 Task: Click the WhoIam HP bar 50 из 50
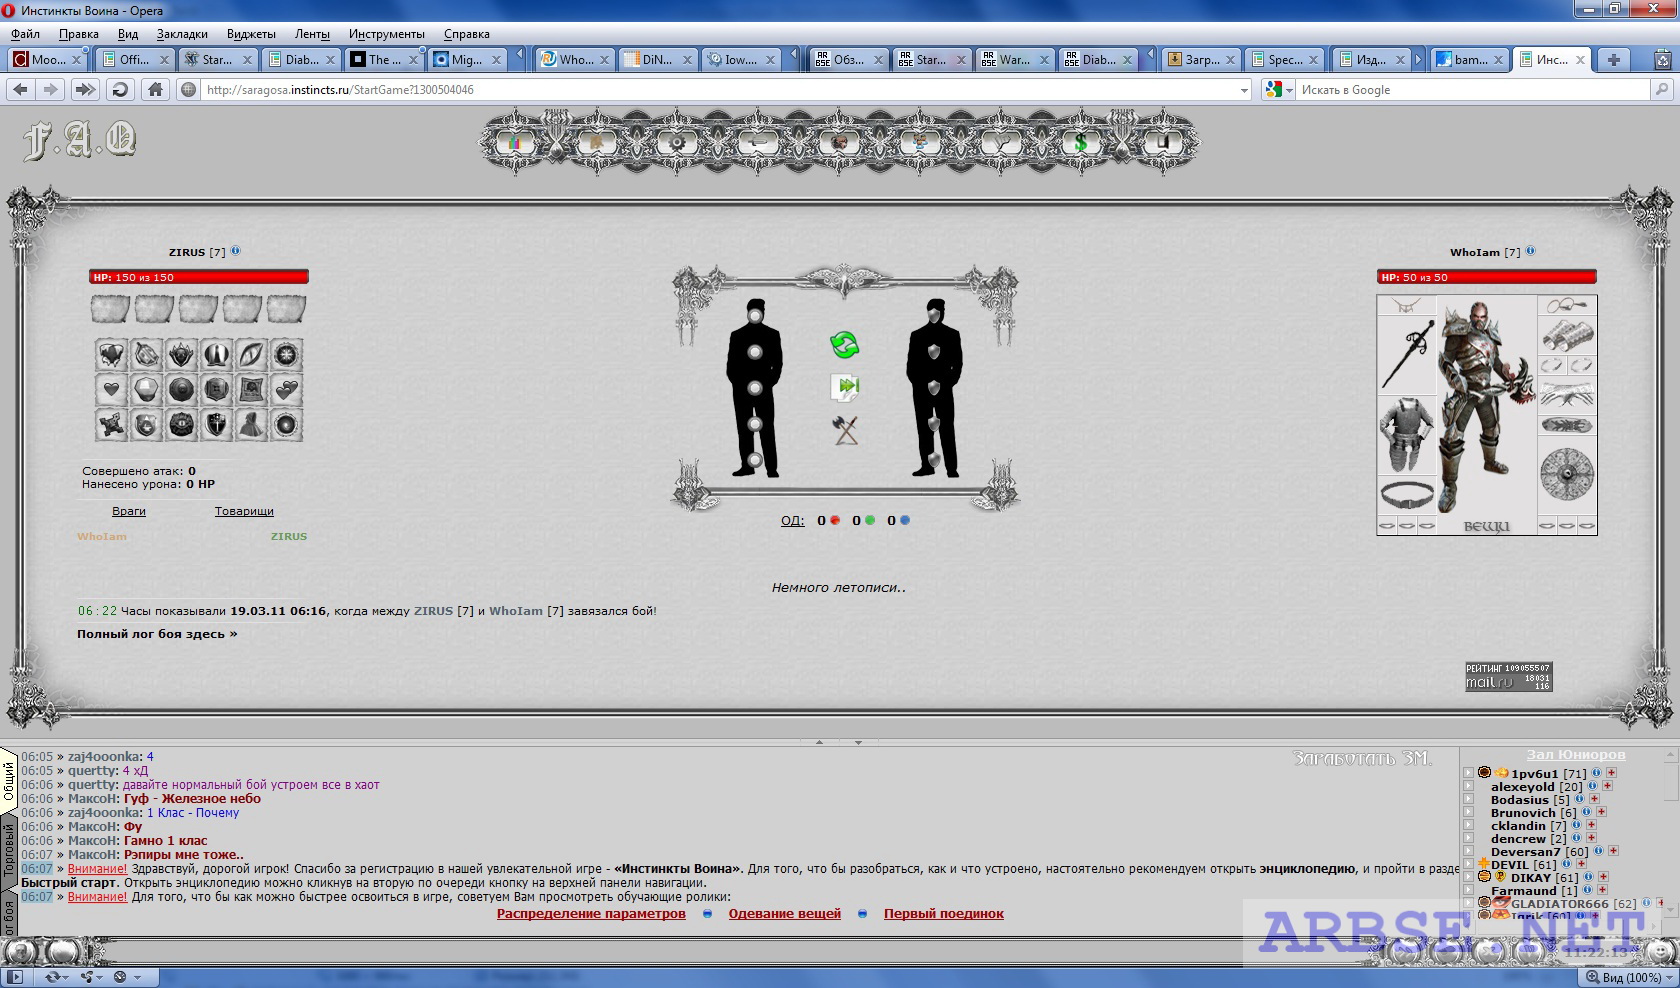tap(1487, 277)
